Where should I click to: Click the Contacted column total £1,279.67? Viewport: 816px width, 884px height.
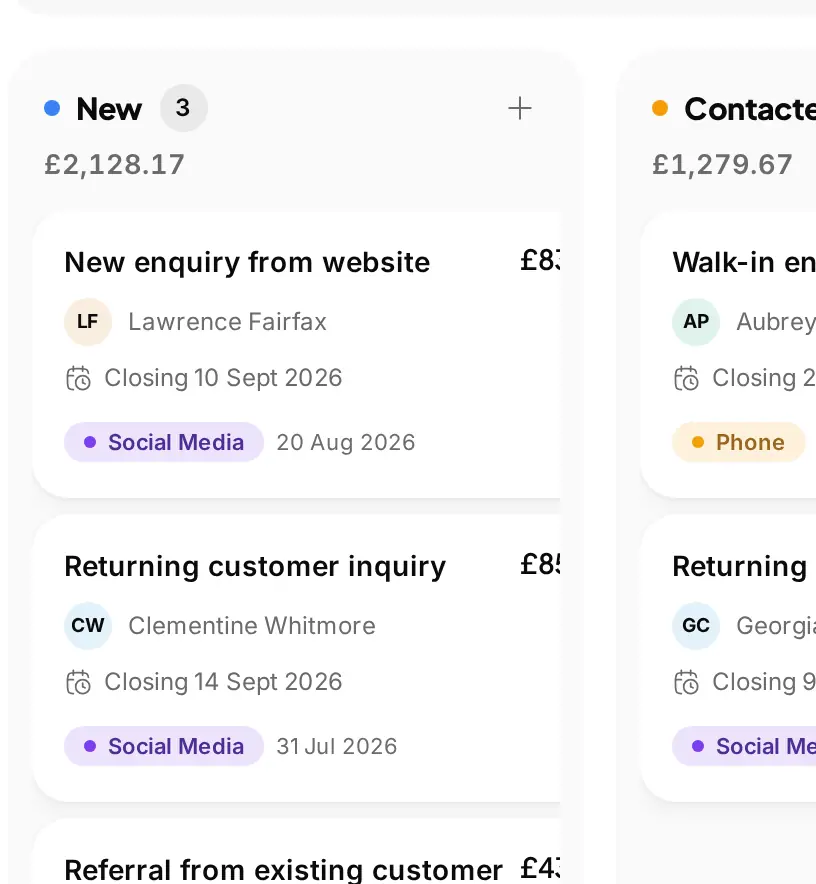722,165
